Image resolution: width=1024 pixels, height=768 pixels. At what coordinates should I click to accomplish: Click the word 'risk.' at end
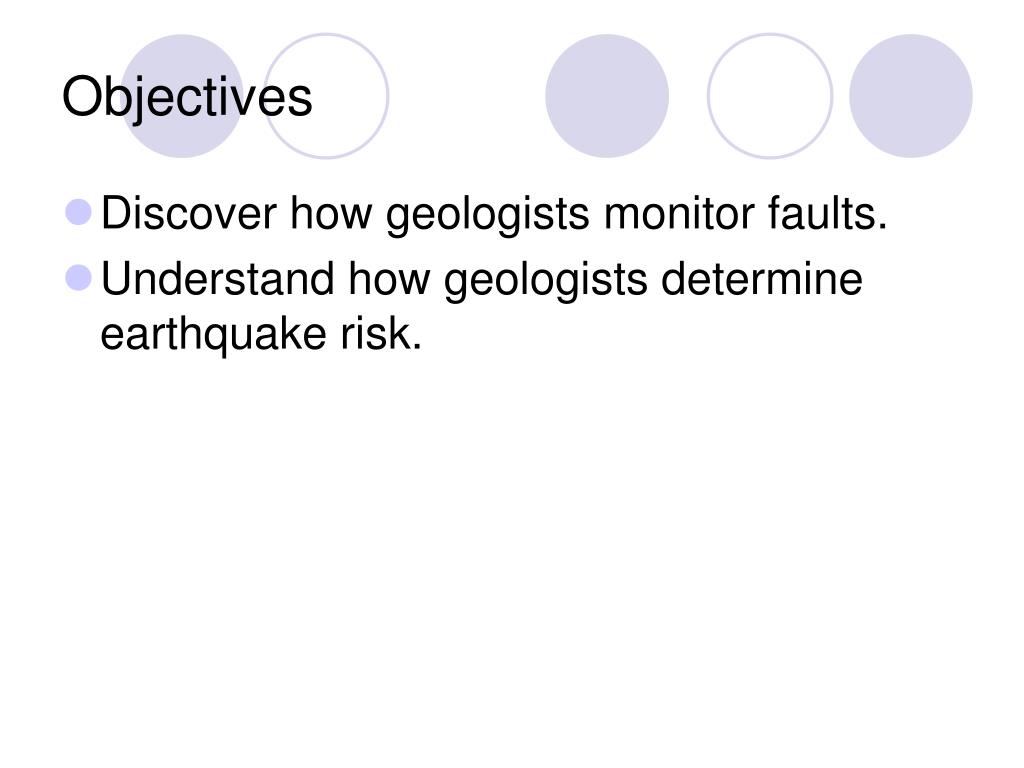pos(381,334)
